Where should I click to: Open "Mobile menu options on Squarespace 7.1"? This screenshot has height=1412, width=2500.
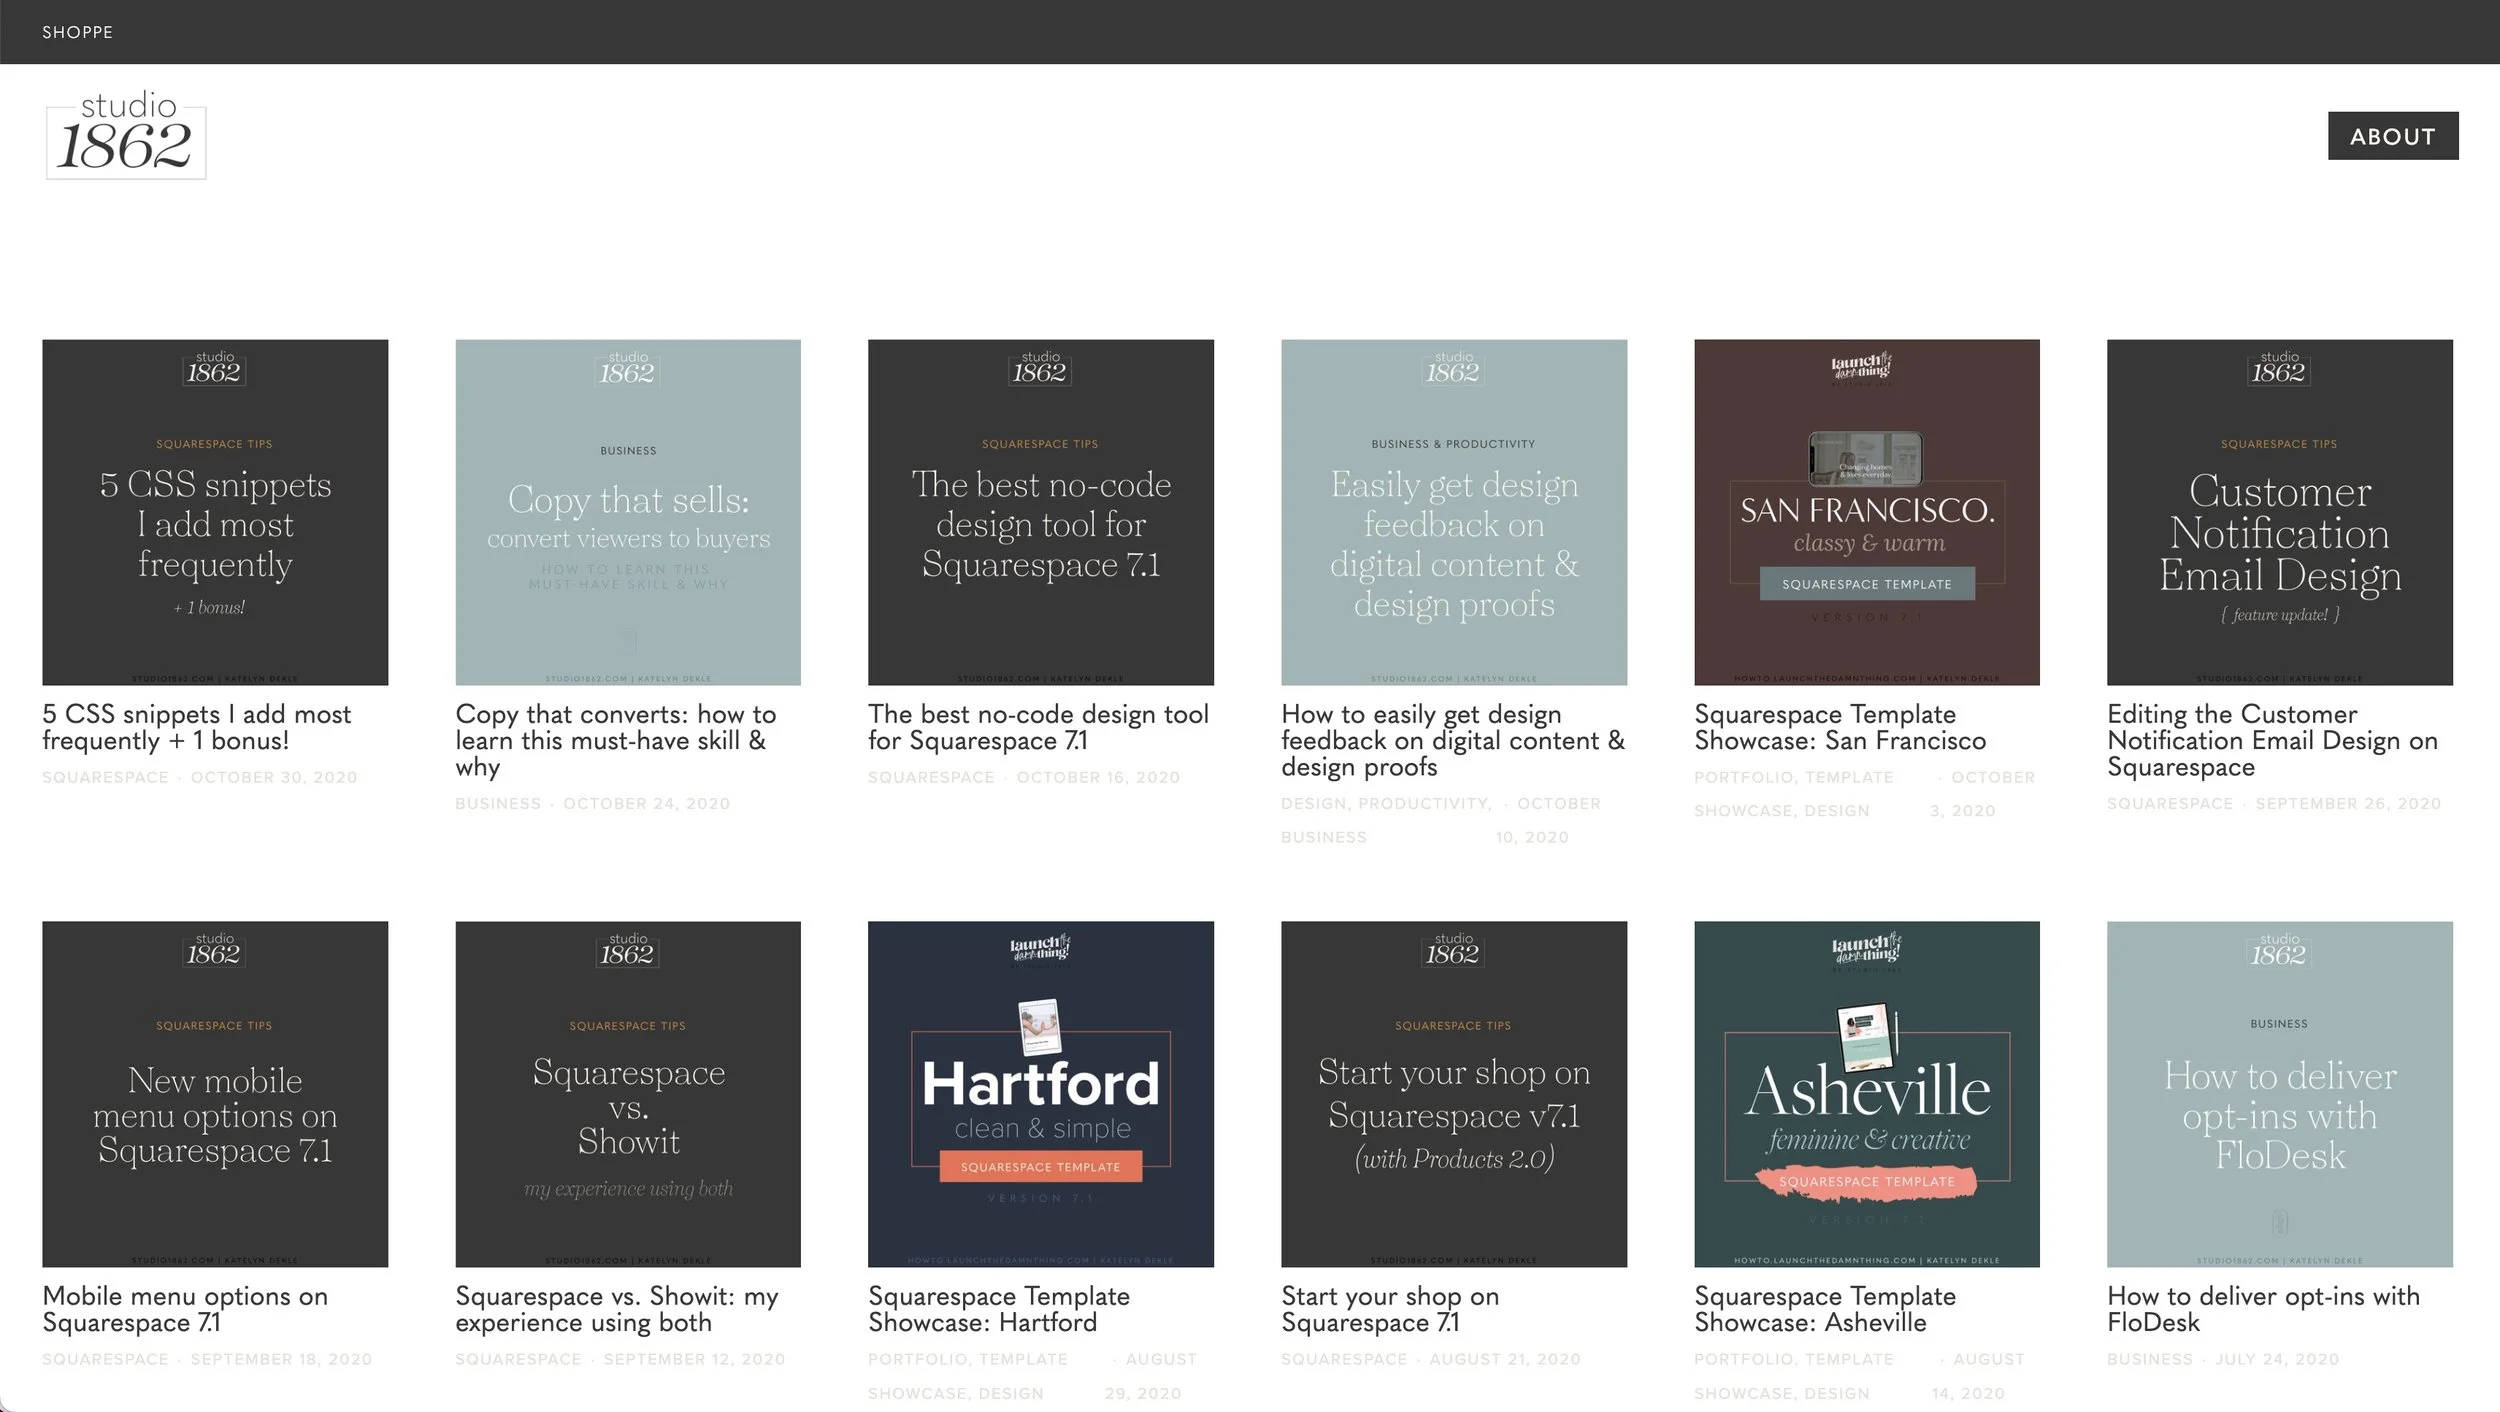pos(184,1309)
